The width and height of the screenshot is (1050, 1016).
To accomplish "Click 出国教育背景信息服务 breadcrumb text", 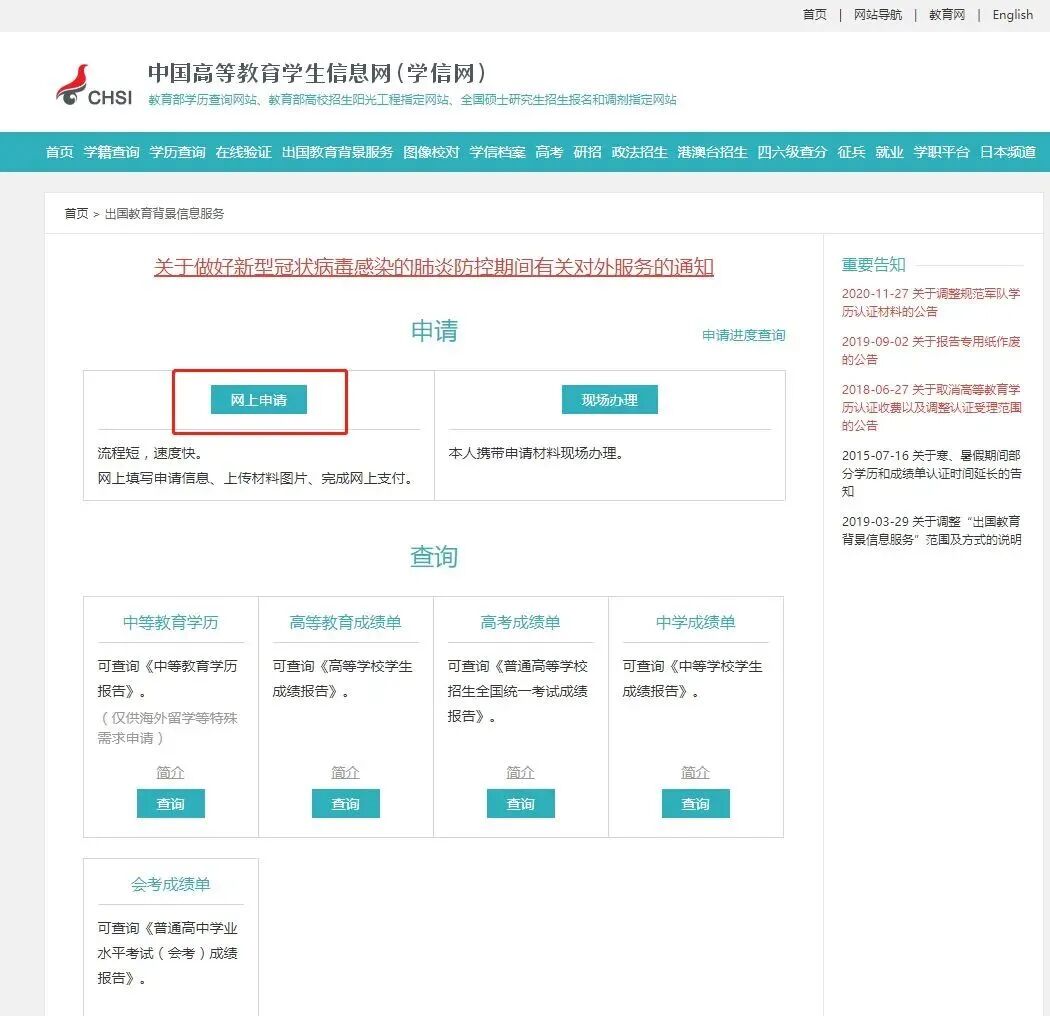I will (165, 214).
